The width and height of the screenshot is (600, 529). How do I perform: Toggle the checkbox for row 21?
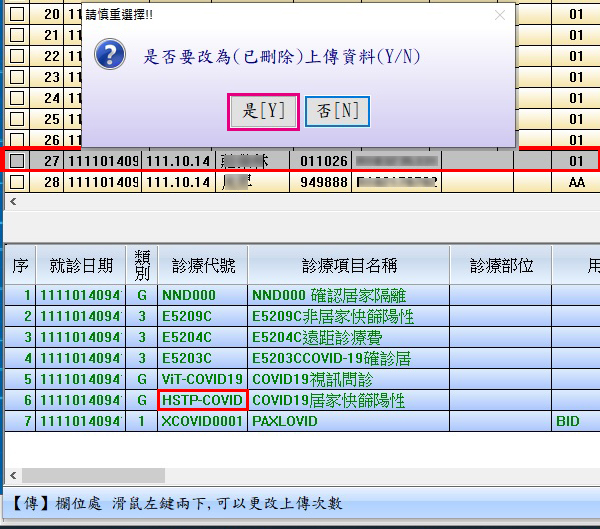tap(17, 35)
